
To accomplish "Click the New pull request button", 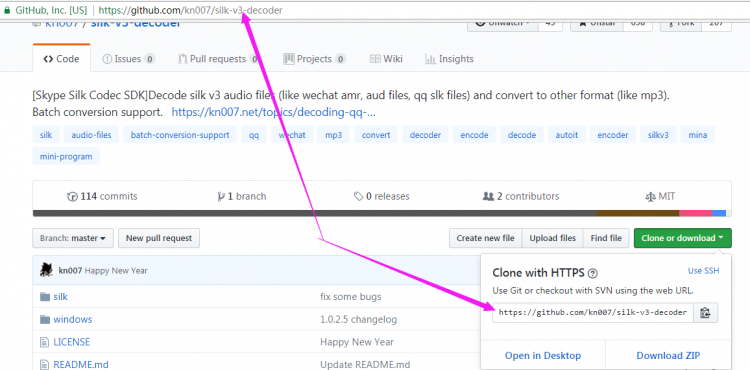I will click(159, 238).
